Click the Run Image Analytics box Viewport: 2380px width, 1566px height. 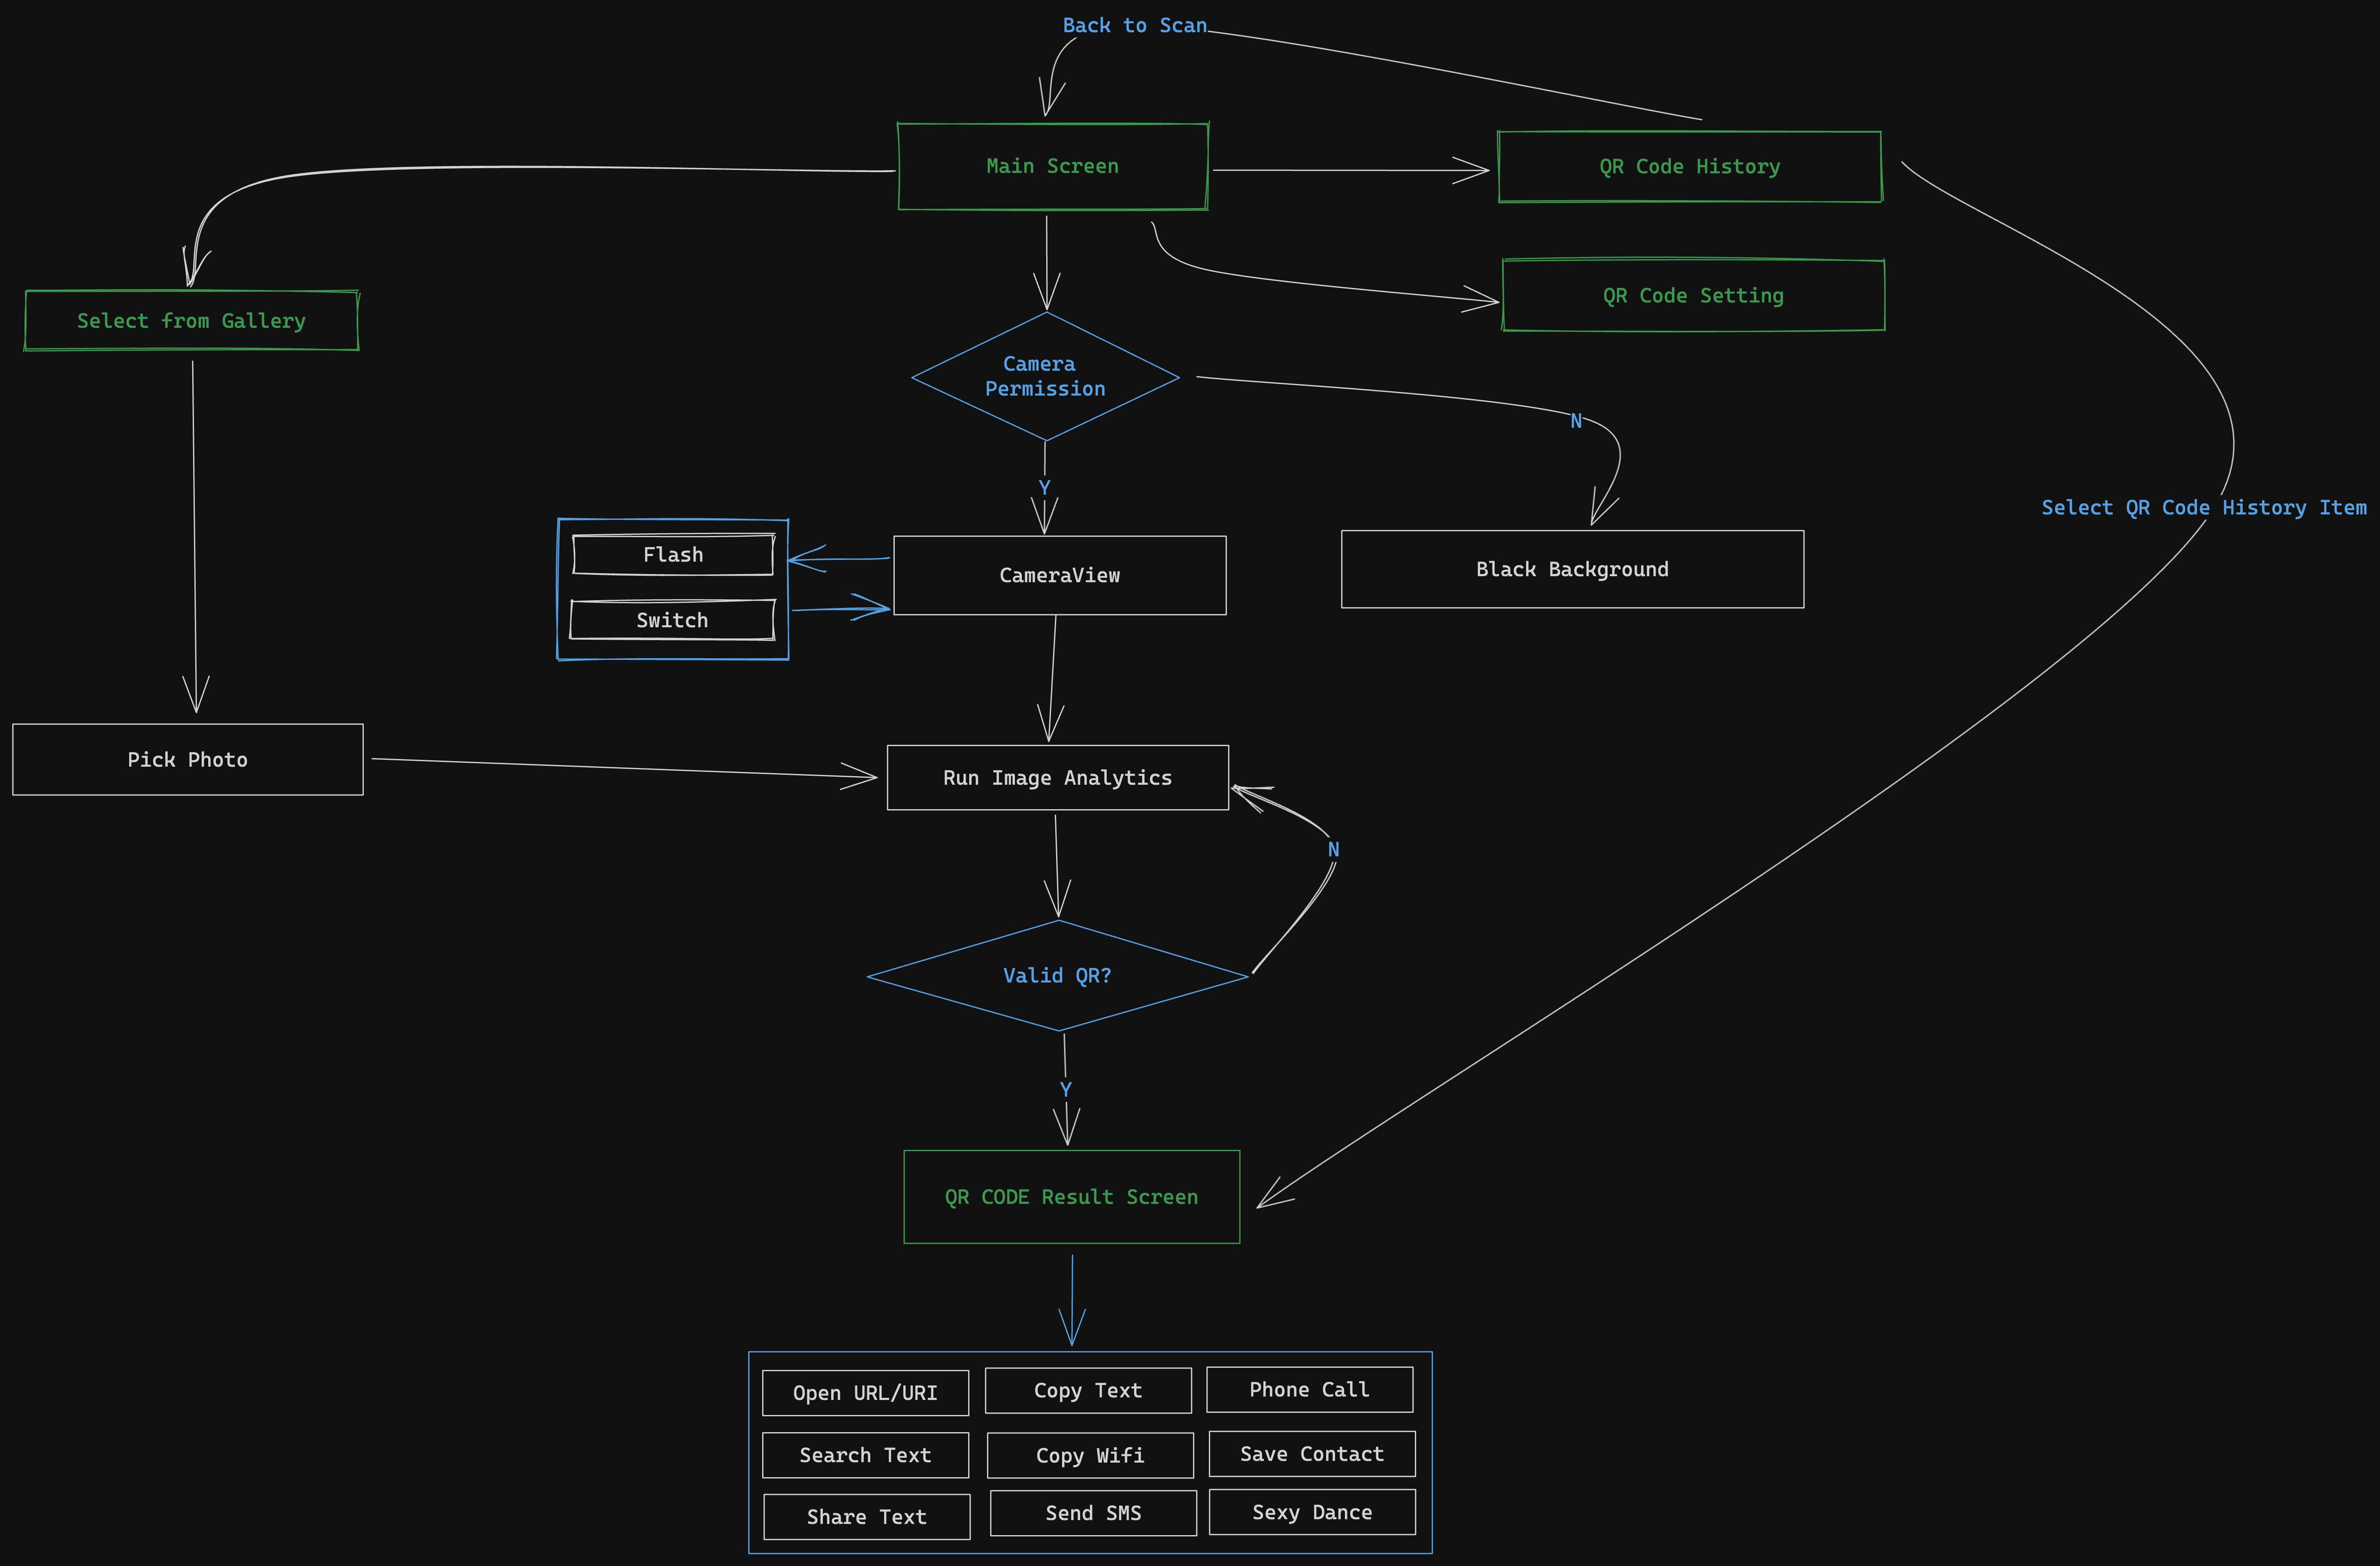[1057, 778]
